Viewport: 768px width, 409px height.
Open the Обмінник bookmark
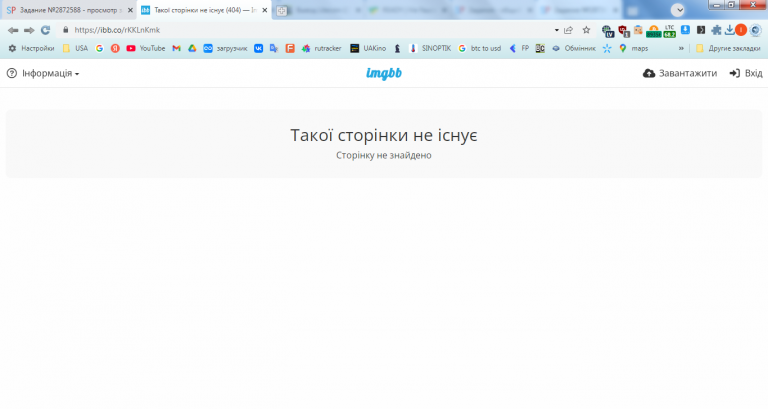pyautogui.click(x=574, y=48)
